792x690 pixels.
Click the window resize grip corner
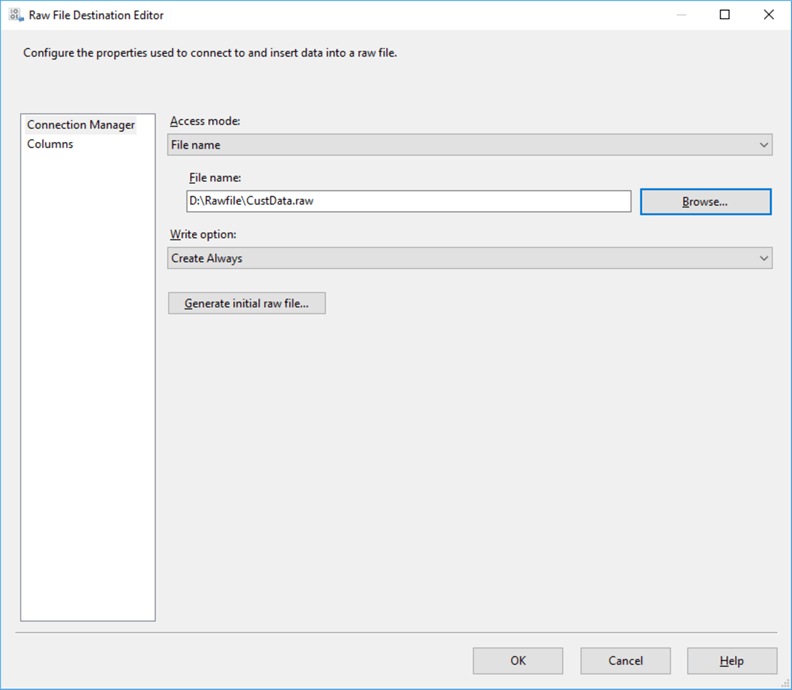click(x=785, y=683)
